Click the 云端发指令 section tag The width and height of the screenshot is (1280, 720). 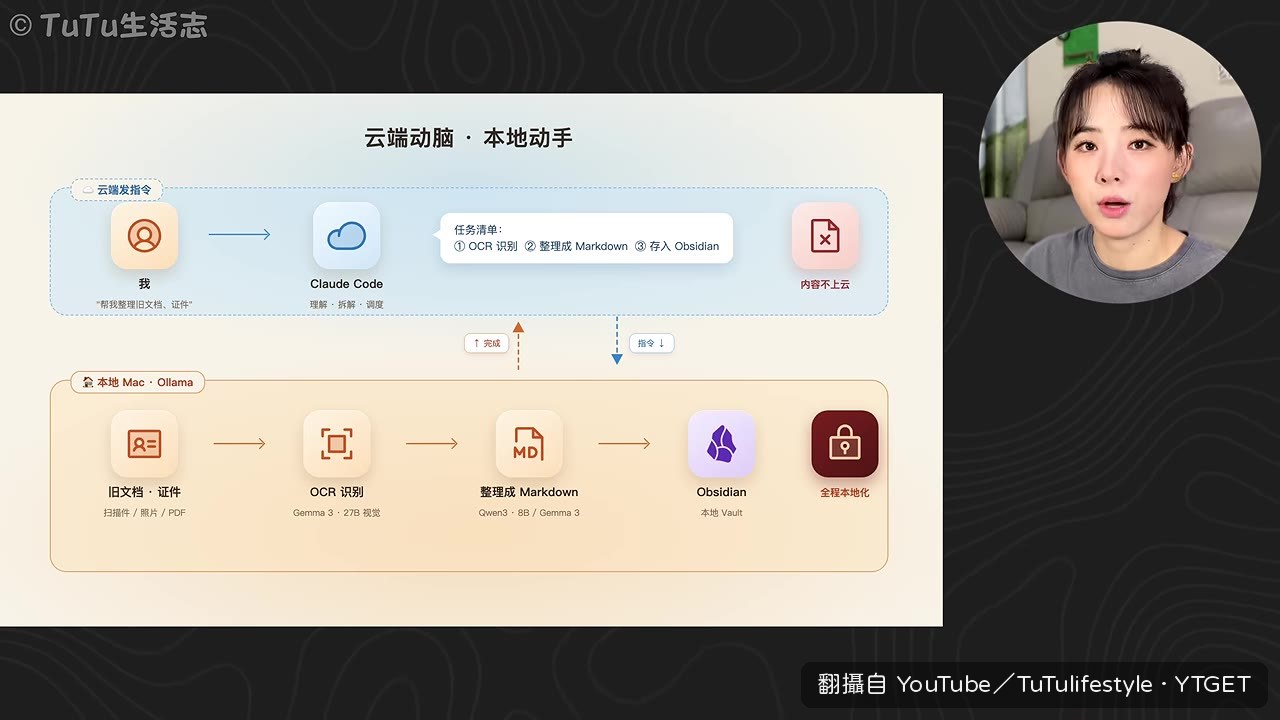(x=117, y=189)
